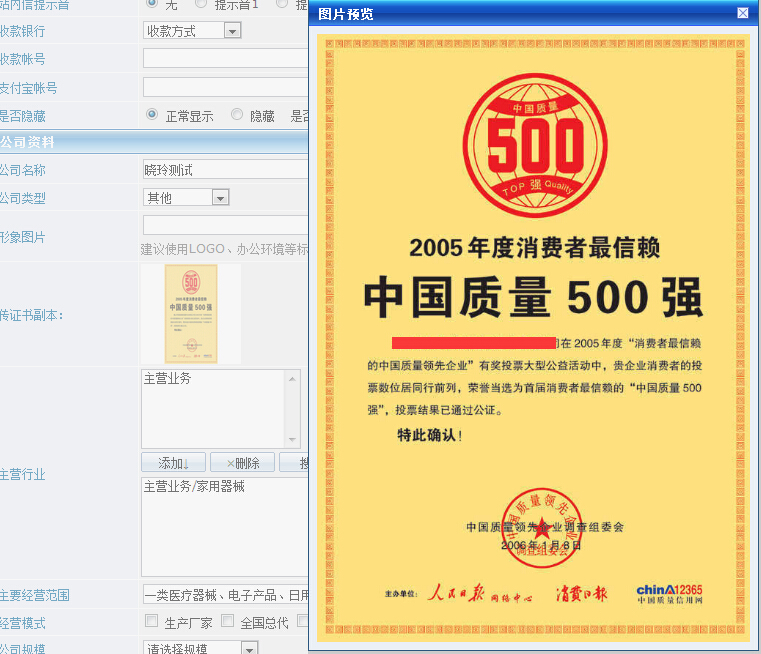
Task: Select 主营业务 in the industry list
Action: [167, 378]
